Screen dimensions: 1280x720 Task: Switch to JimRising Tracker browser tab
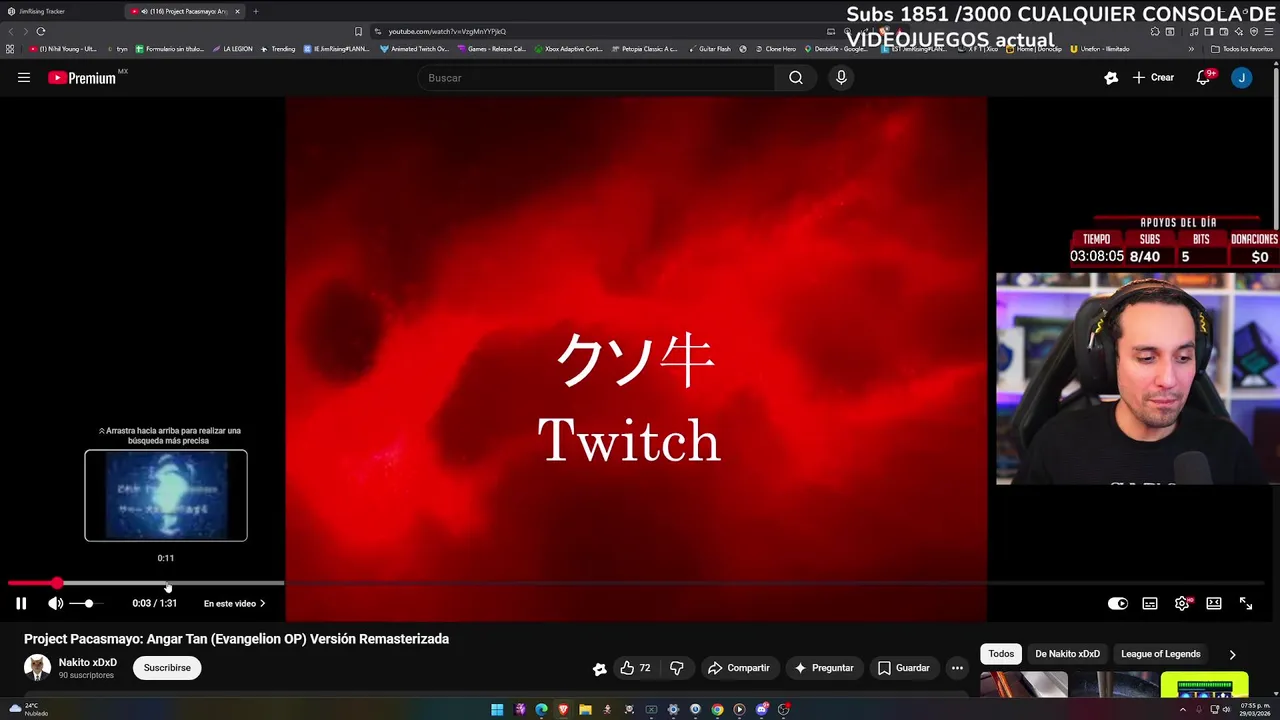[x=60, y=11]
